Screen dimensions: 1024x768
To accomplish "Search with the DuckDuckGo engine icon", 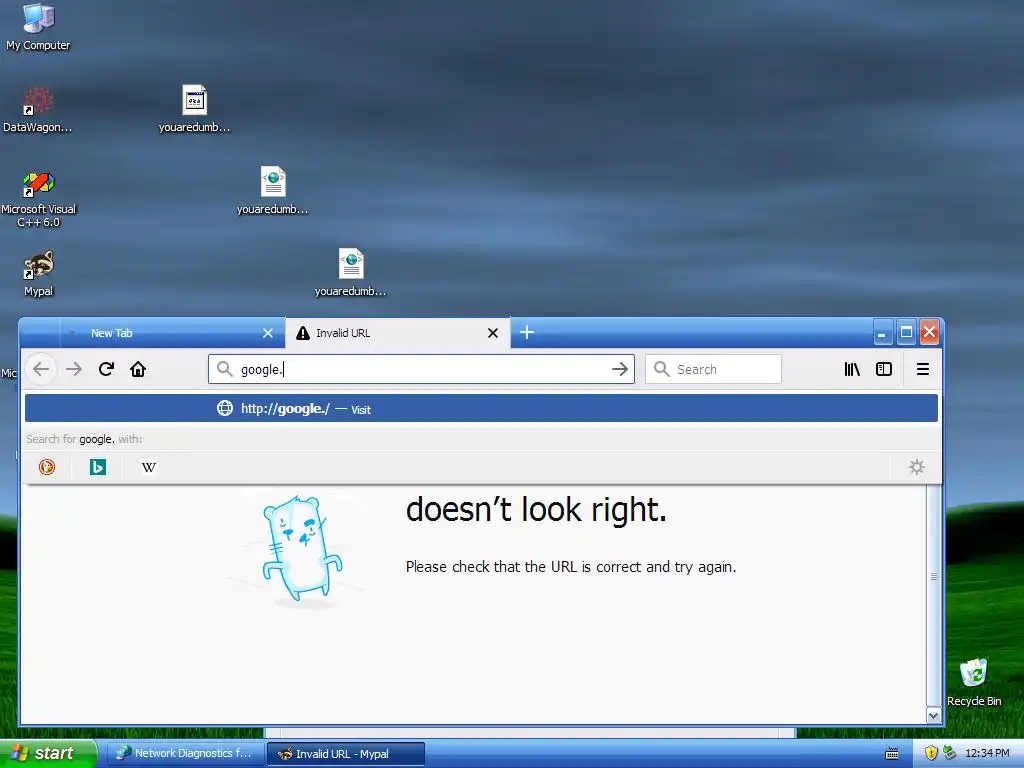I will tap(47, 467).
